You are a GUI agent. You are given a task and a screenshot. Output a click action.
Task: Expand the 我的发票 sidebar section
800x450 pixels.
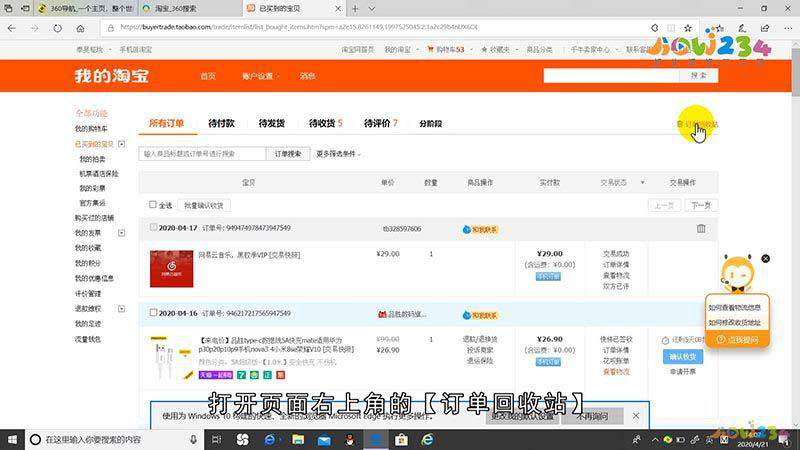[x=121, y=233]
